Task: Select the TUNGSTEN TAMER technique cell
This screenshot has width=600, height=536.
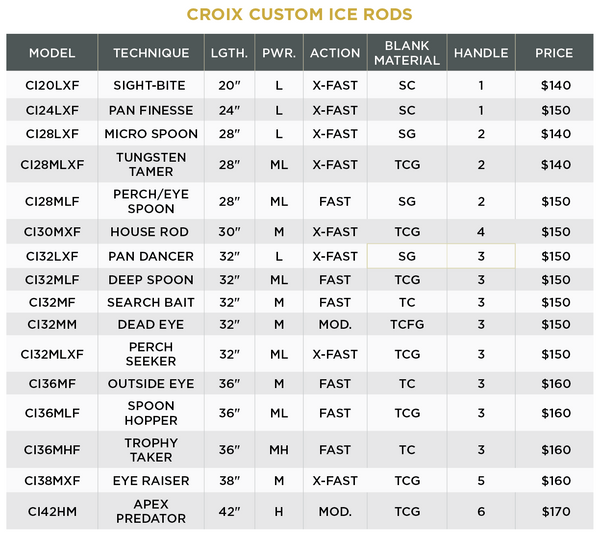Action: click(x=151, y=164)
